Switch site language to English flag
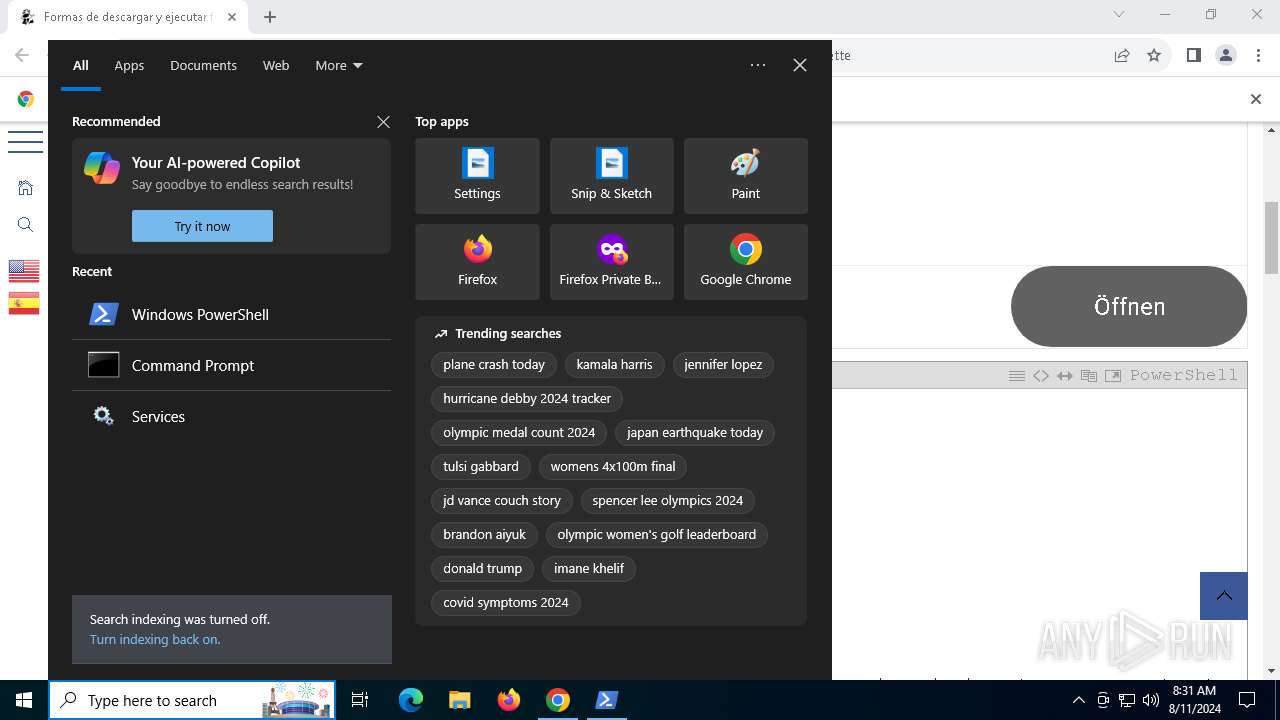1280x720 pixels. 24,271
